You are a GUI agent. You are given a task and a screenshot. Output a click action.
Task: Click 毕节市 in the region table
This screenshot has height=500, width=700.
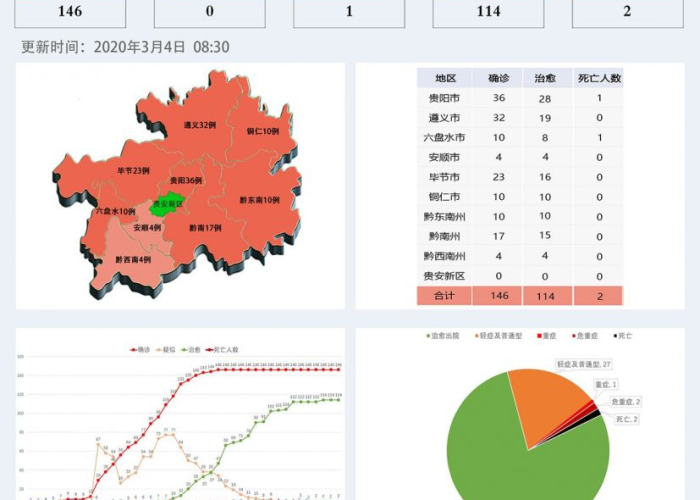tap(444, 177)
